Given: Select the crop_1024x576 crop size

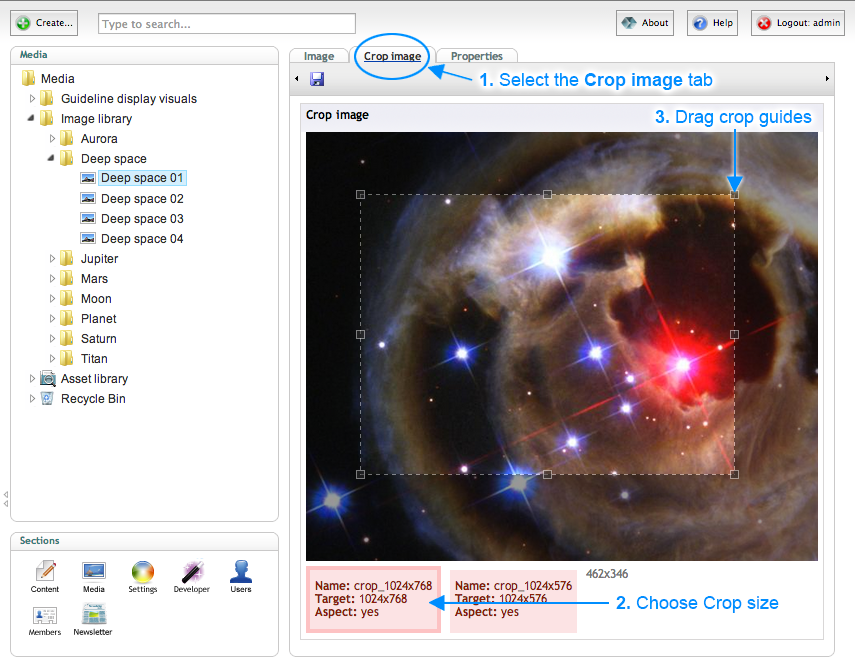Looking at the screenshot, I should (513, 599).
